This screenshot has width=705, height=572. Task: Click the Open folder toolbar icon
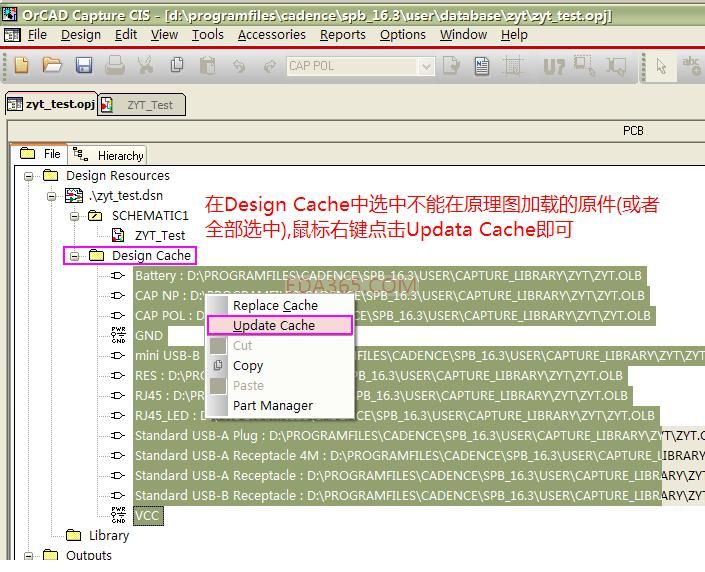pos(52,66)
